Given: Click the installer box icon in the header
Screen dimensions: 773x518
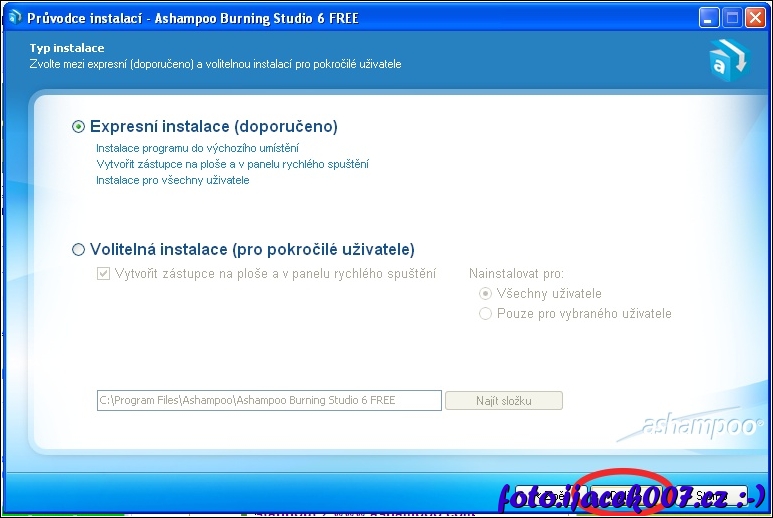Looking at the screenshot, I should point(727,60).
